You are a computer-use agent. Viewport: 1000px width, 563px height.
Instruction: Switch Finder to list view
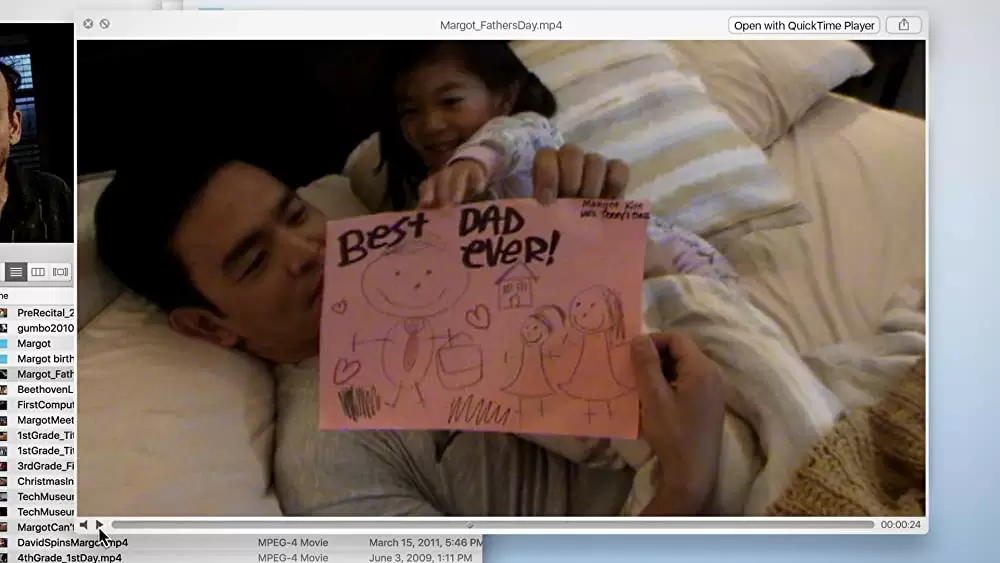[x=16, y=272]
